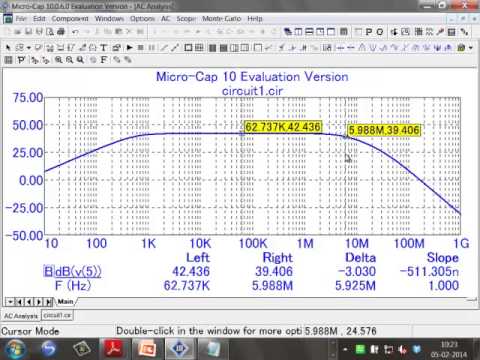Click the tile horizontal windows icon
The height and width of the screenshot is (360, 480).
tap(309, 32)
